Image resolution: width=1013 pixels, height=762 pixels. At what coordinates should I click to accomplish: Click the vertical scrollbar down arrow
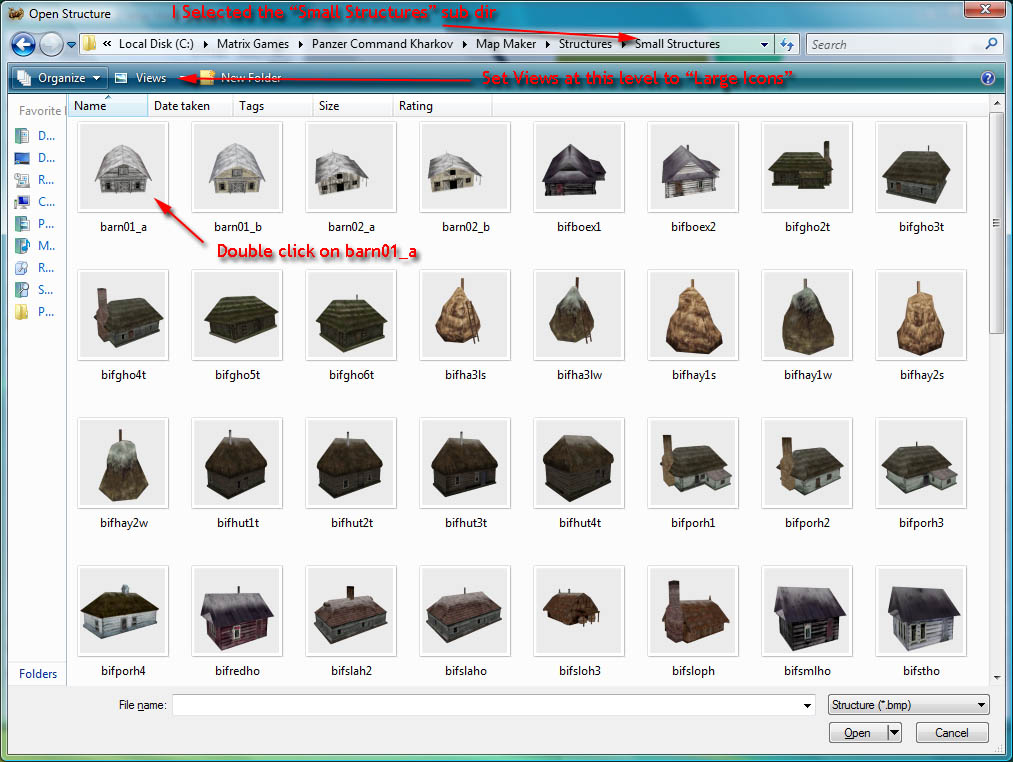click(x=997, y=678)
